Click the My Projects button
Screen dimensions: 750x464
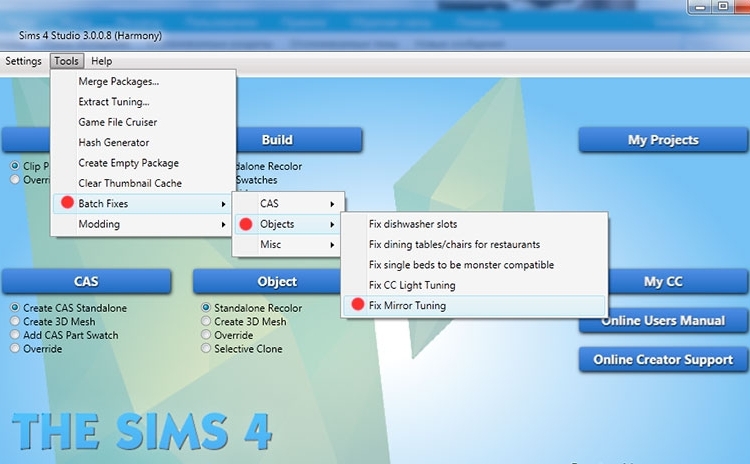point(663,140)
